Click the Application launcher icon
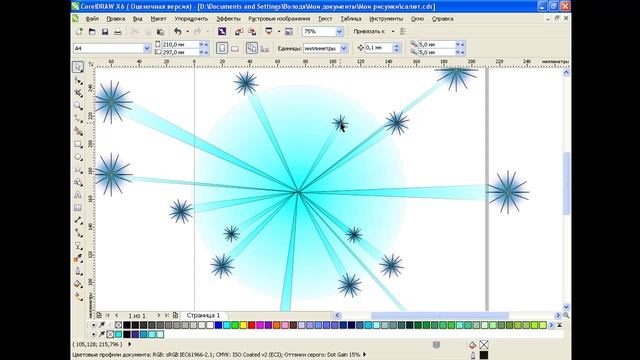Screen dimensions: 640x360 (269, 31)
